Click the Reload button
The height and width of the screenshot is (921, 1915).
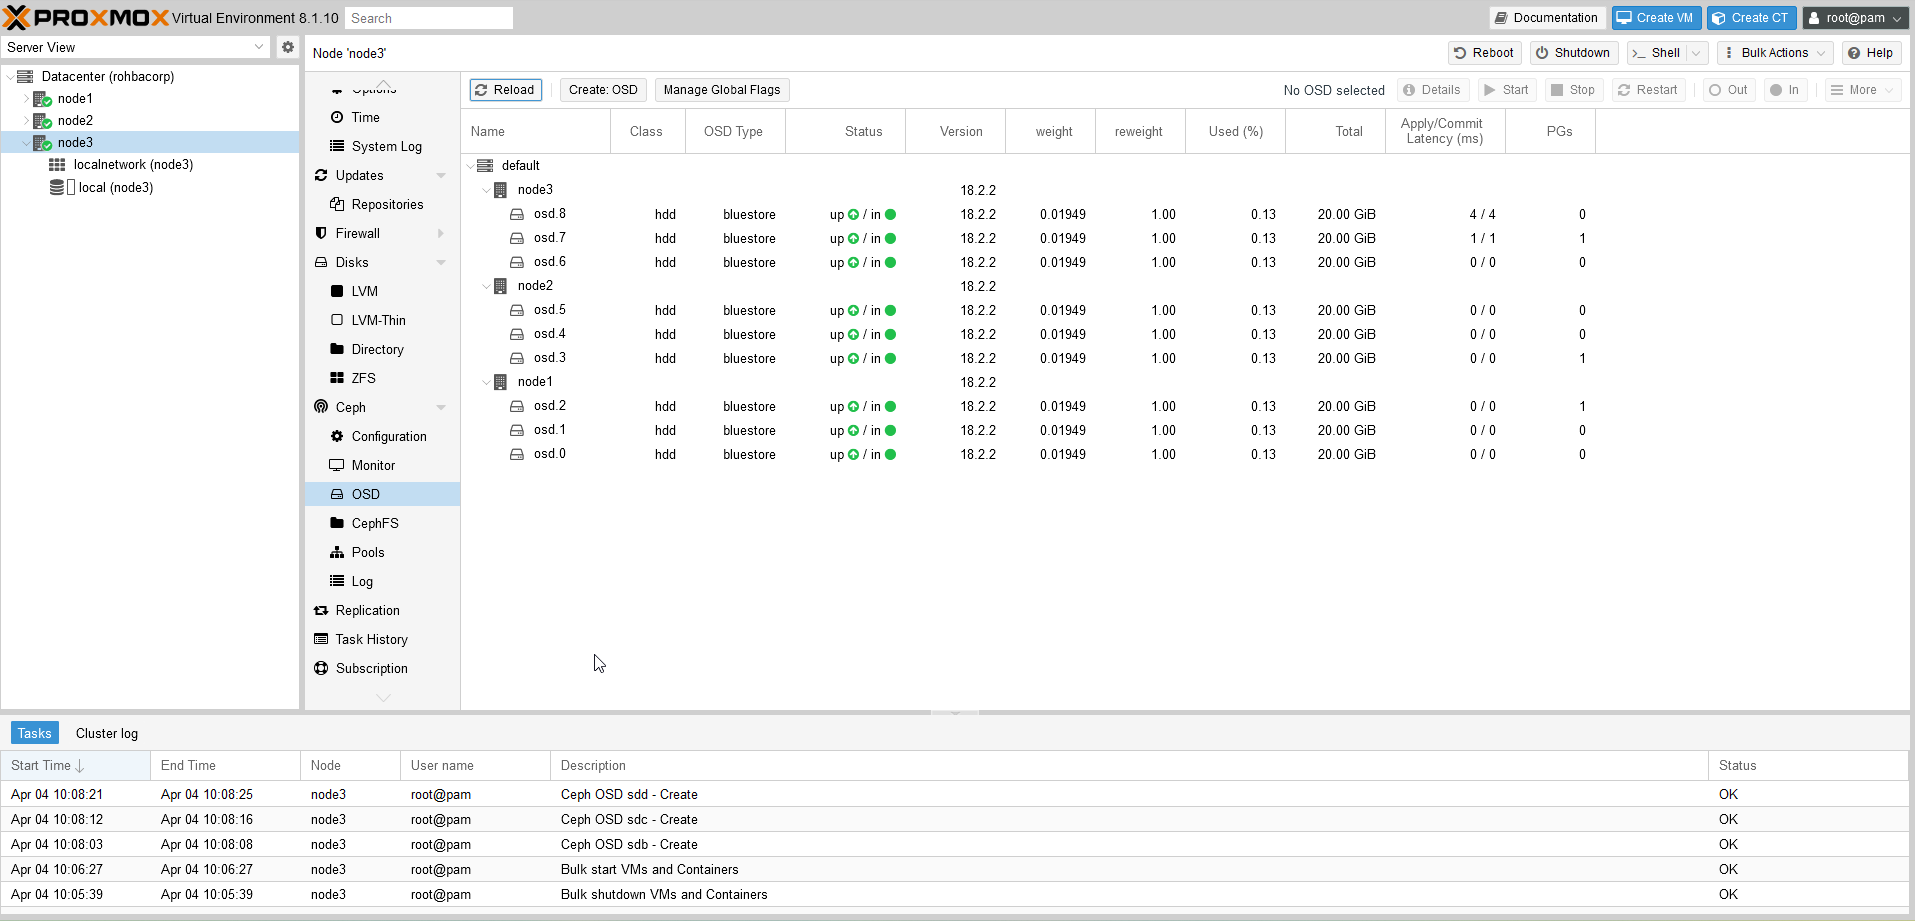point(506,90)
